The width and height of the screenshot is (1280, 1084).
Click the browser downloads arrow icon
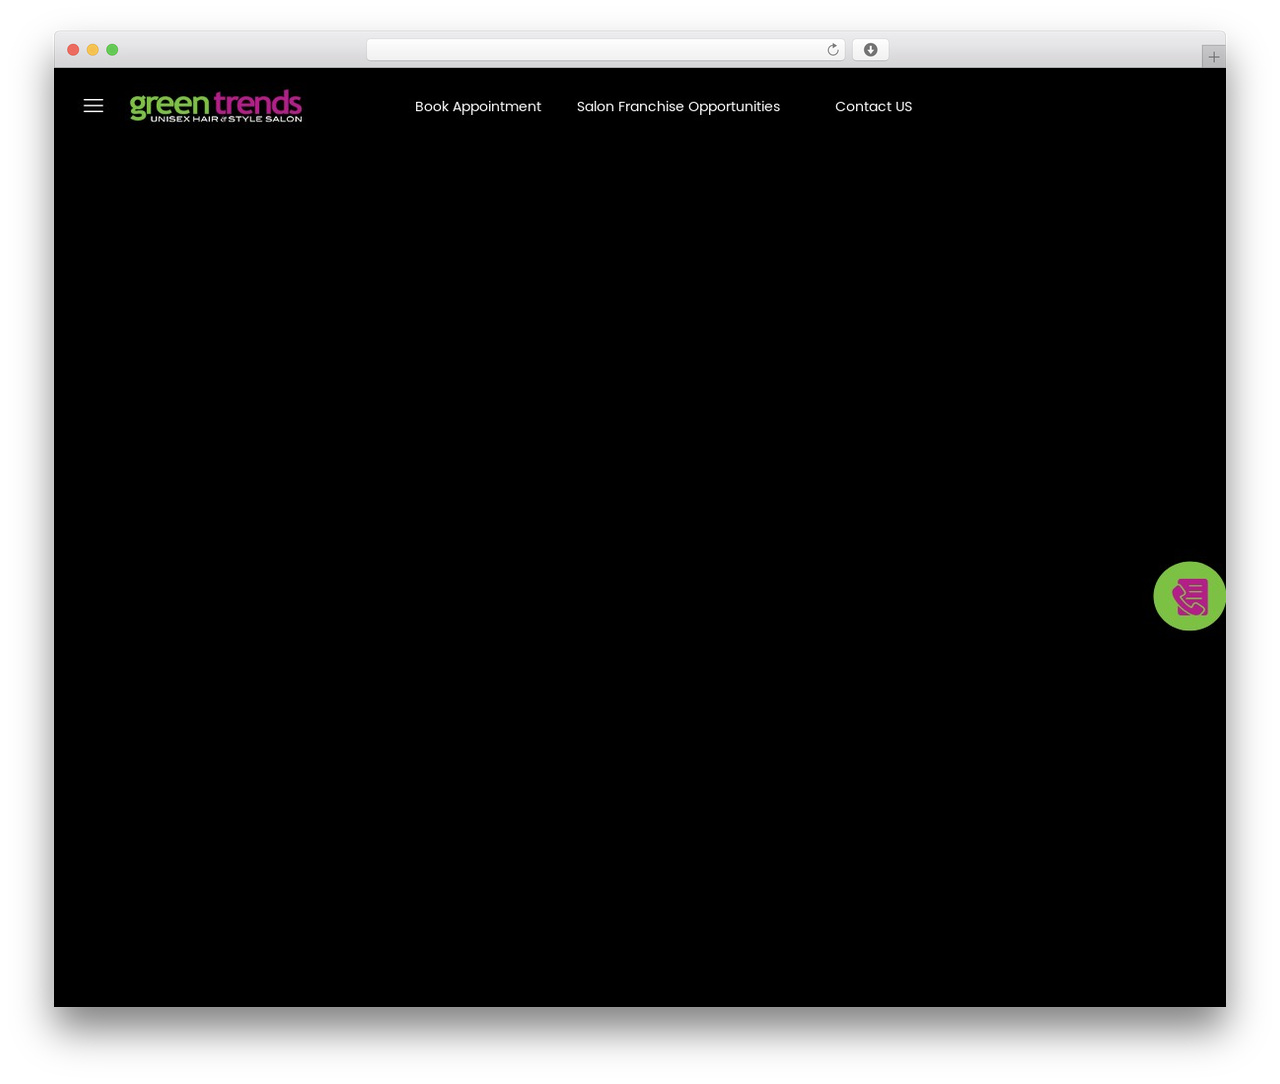870,50
